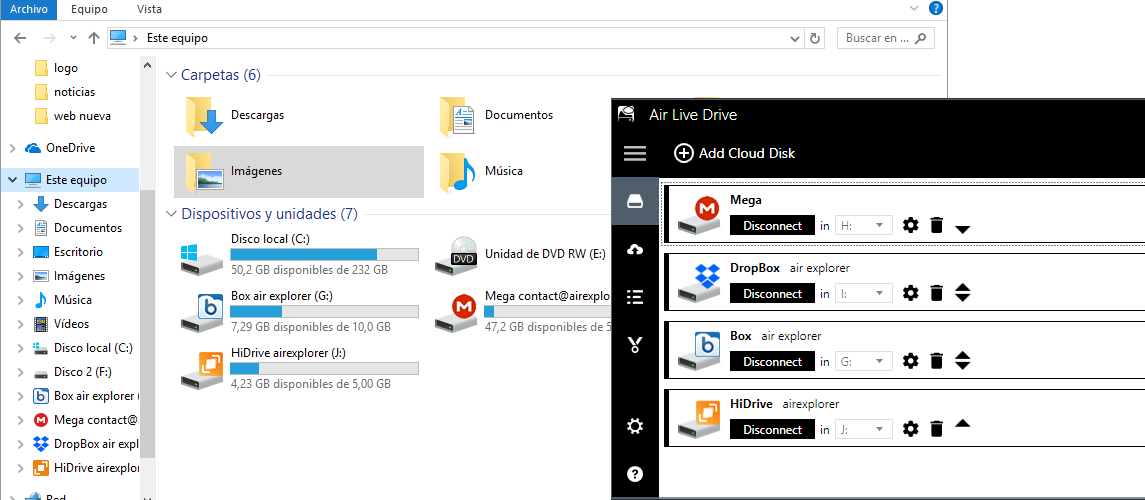The height and width of the screenshot is (500, 1145).
Task: Open the cloud upload sidebar icon
Action: pos(635,250)
